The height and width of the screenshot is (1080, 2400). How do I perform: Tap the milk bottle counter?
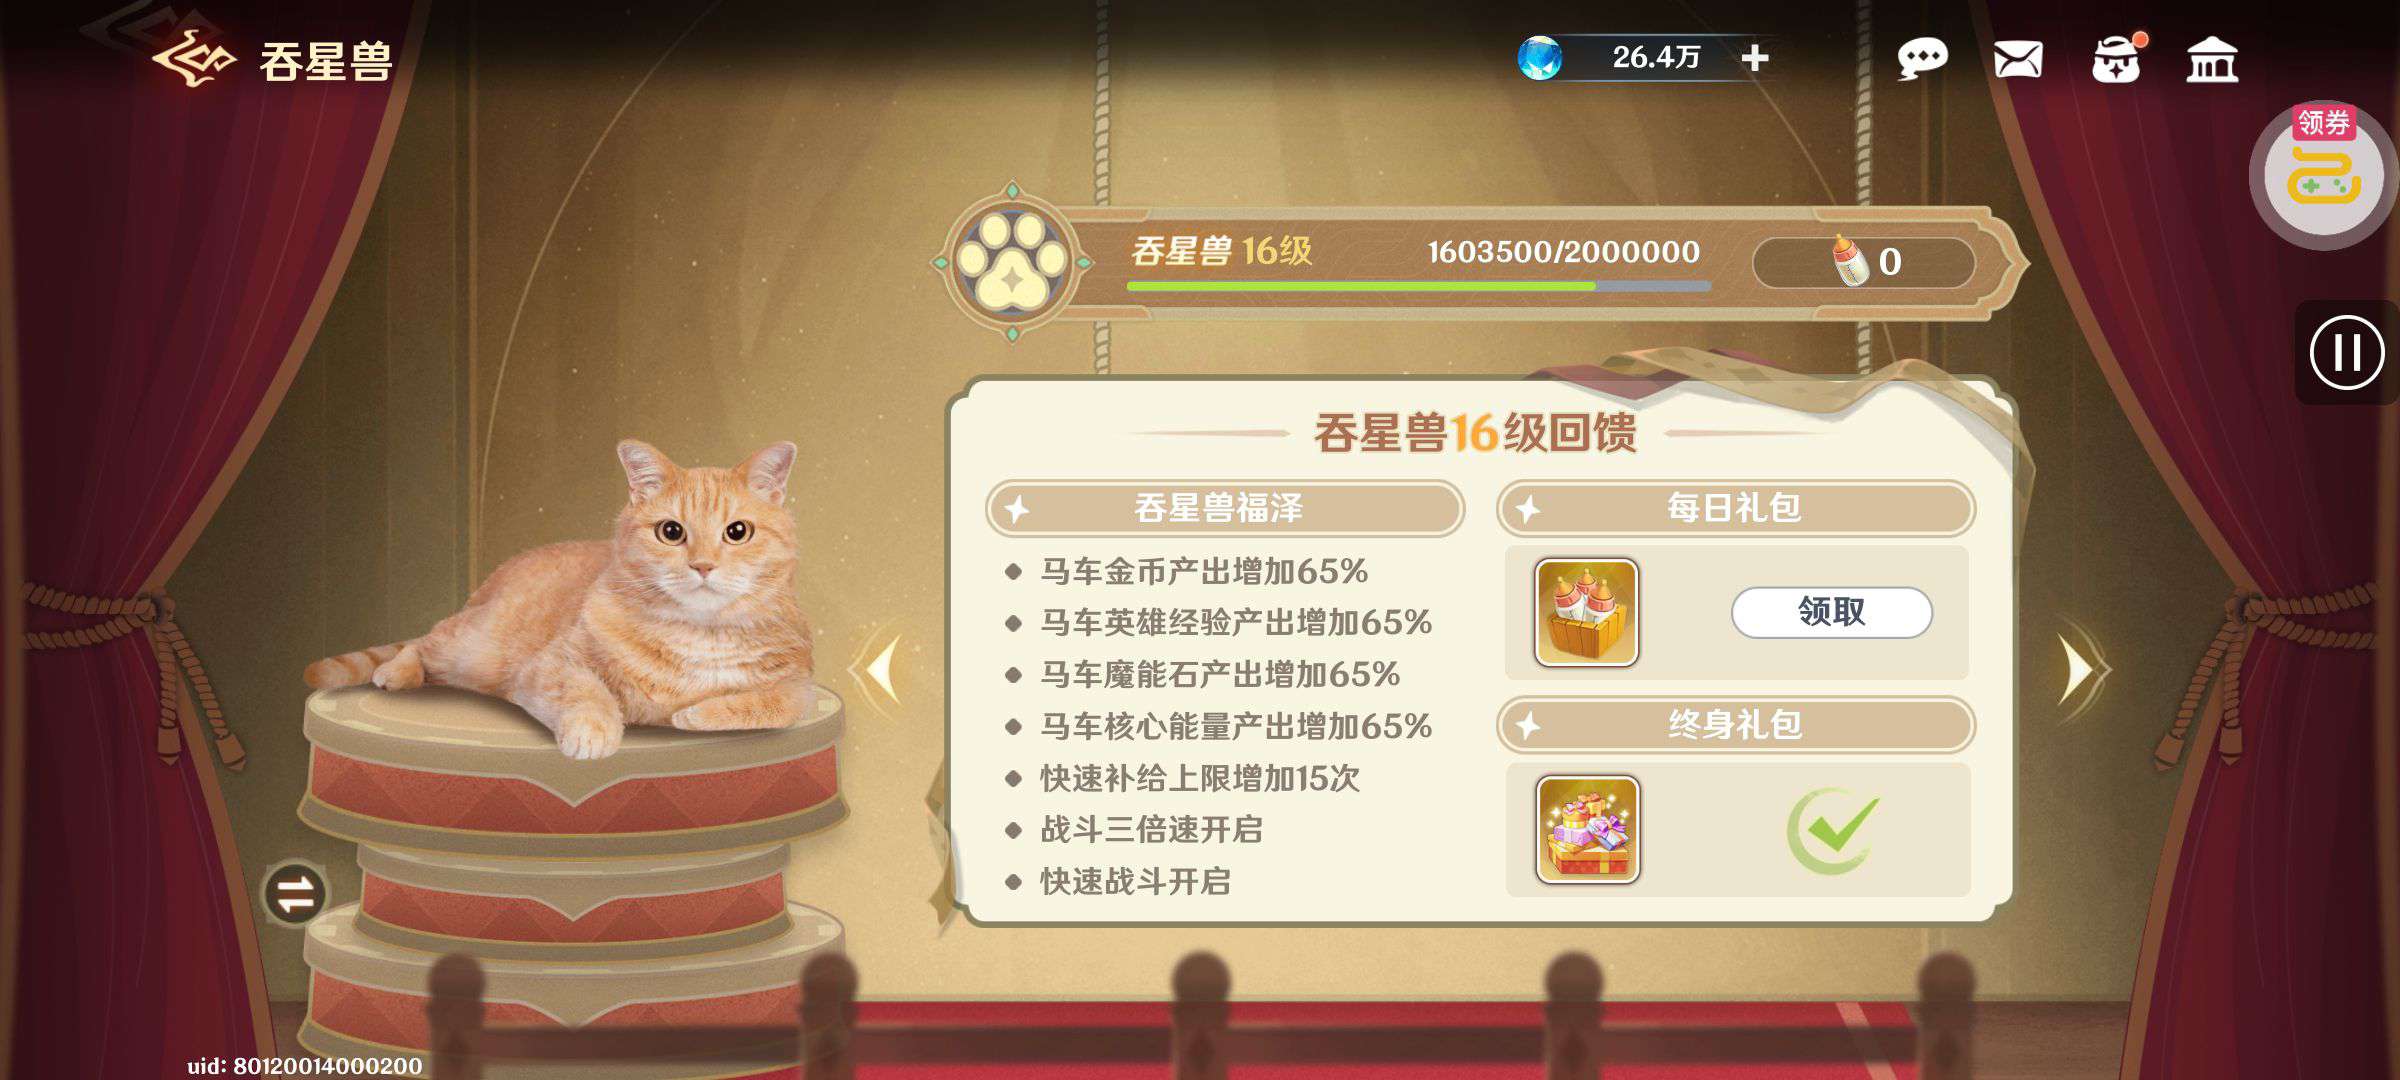[1864, 262]
